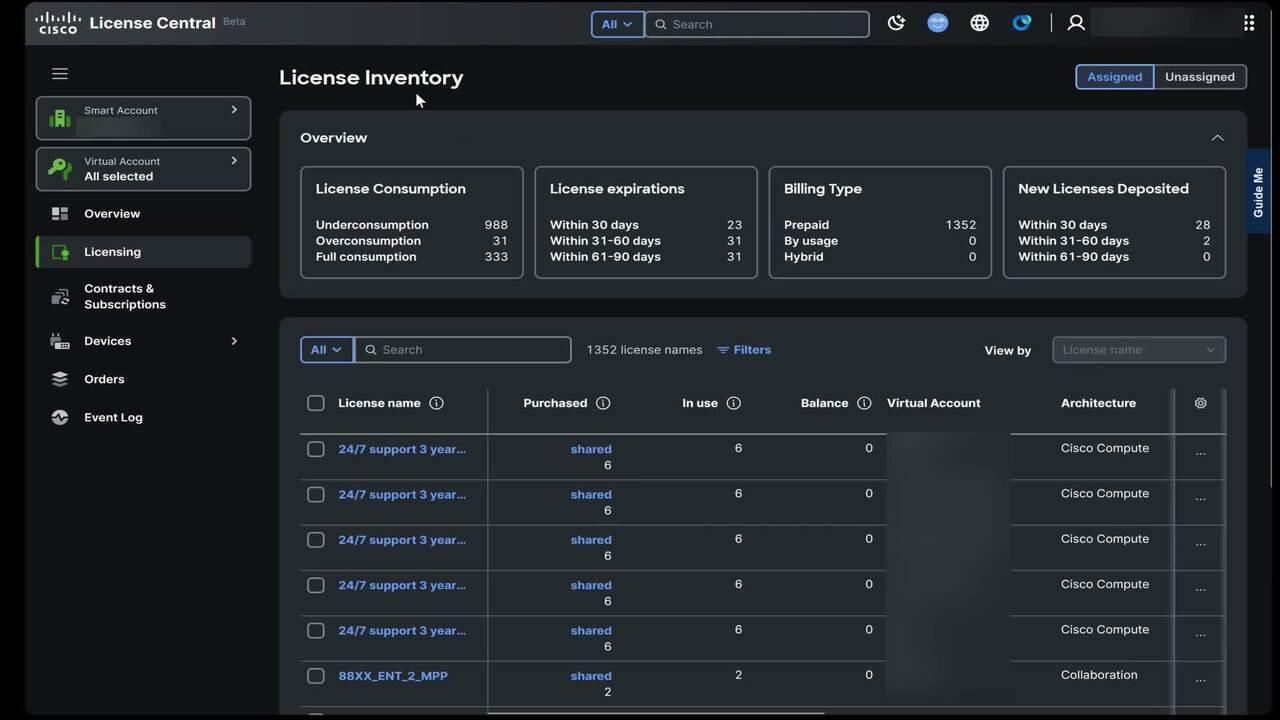This screenshot has height=720, width=1280.
Task: Click Overconsumption value 31
Action: (500, 241)
